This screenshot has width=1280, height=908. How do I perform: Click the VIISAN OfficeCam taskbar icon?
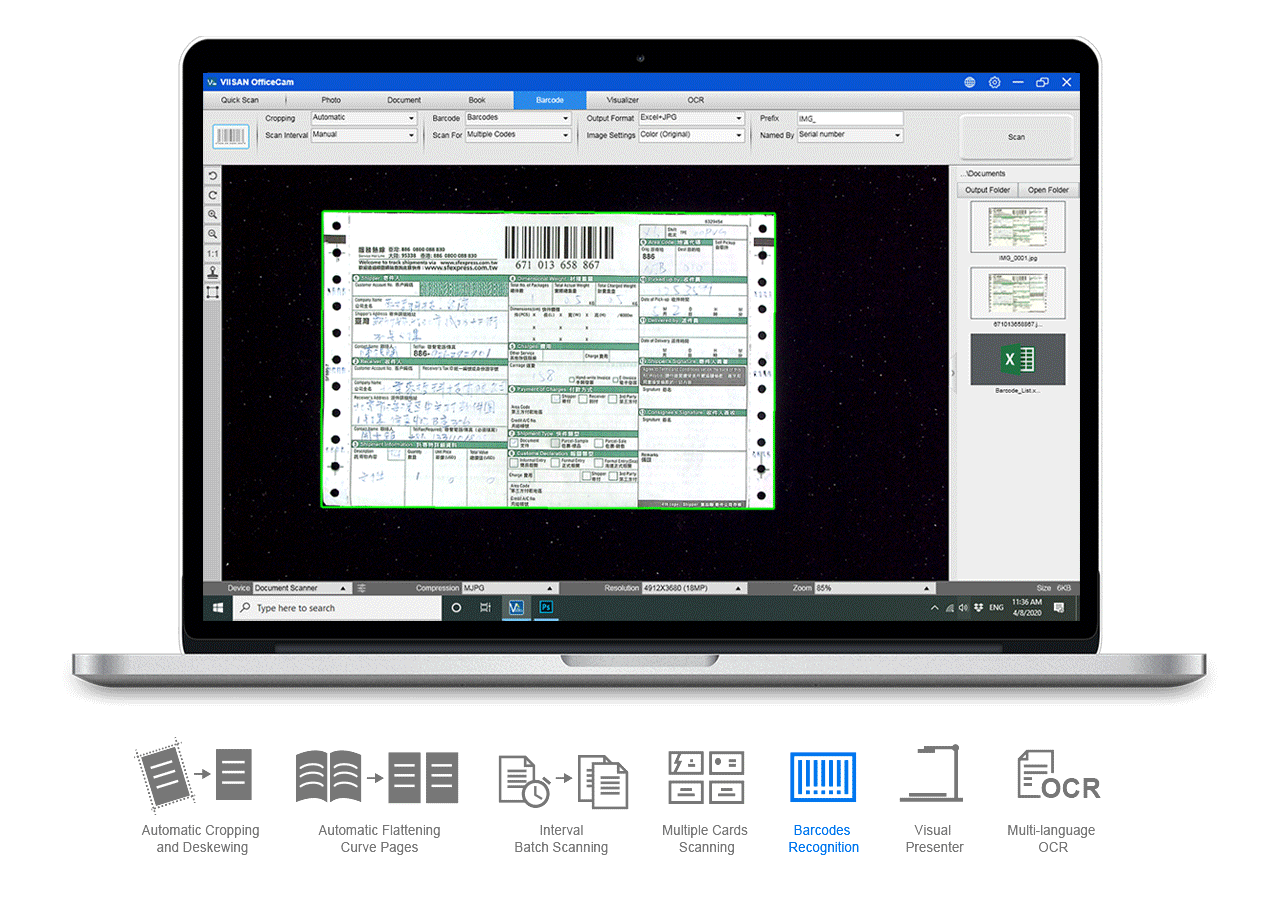click(x=516, y=607)
